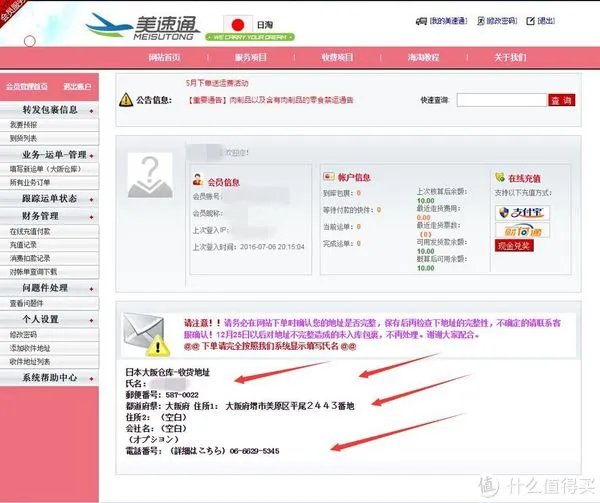Expand the 财务管理 section
This screenshot has width=600, height=503.
[49, 217]
